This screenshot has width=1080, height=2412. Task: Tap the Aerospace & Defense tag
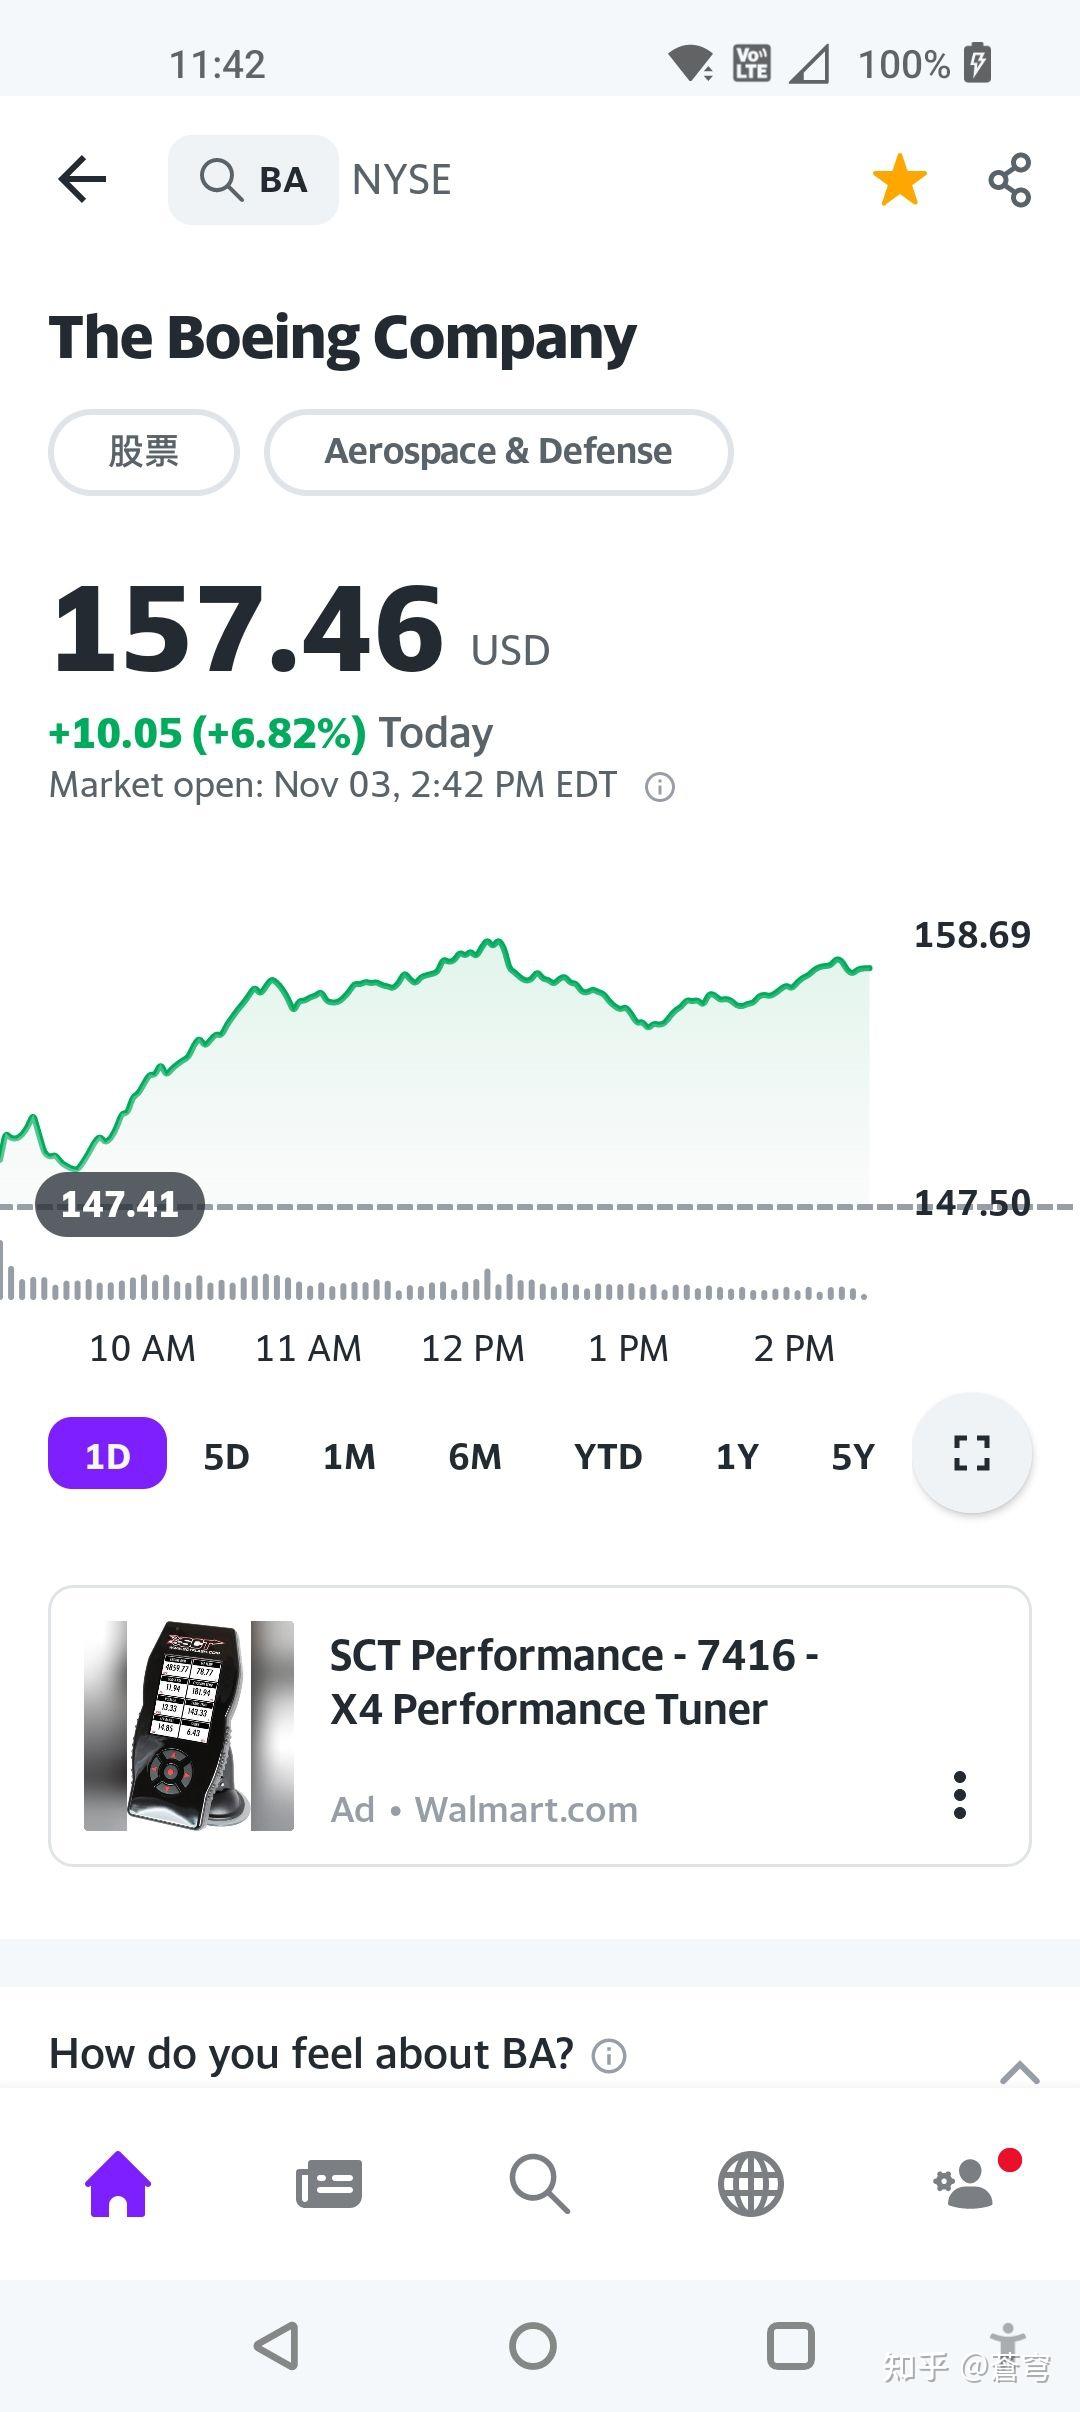pyautogui.click(x=498, y=452)
